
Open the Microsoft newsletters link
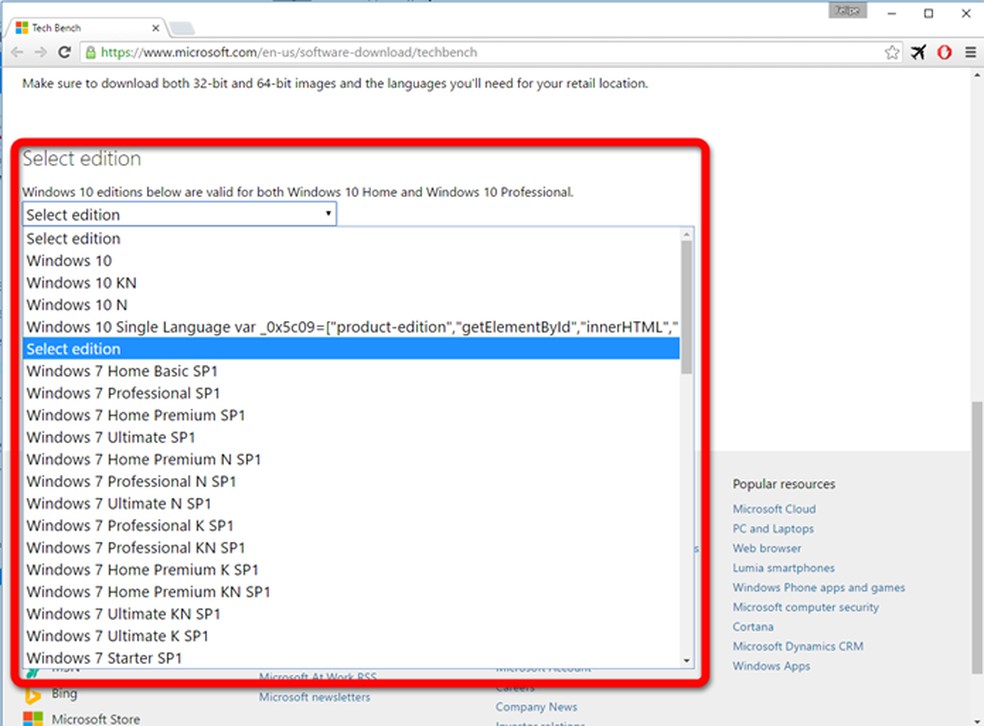(x=314, y=697)
